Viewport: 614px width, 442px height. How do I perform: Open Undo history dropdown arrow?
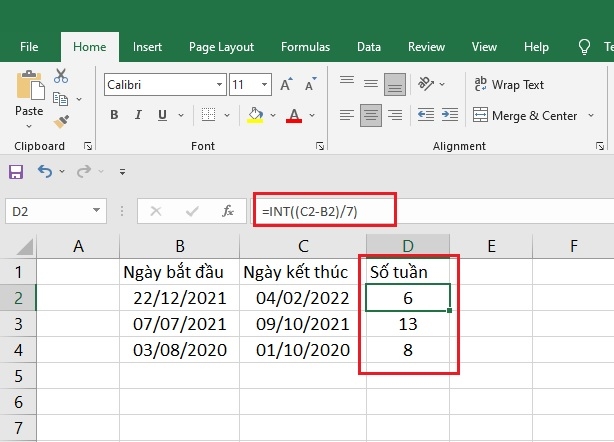pos(62,171)
